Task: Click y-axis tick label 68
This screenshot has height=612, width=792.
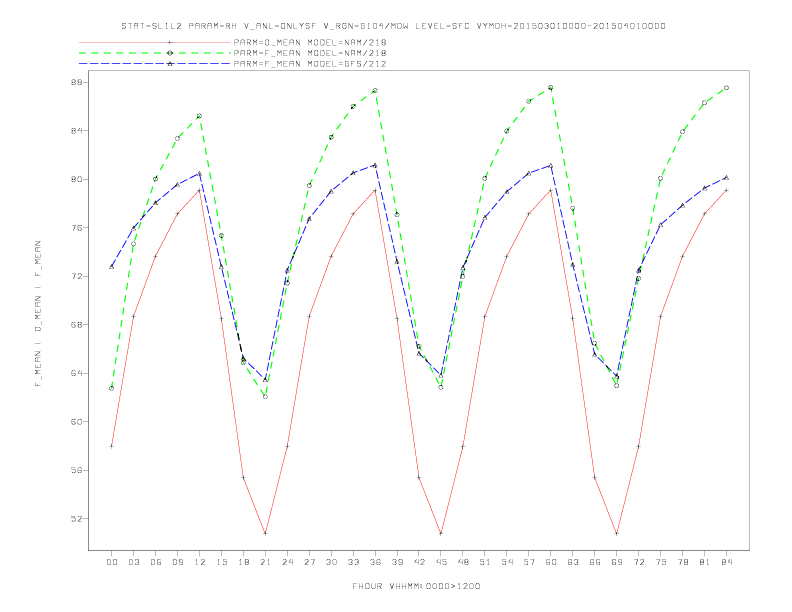Action: click(x=77, y=325)
